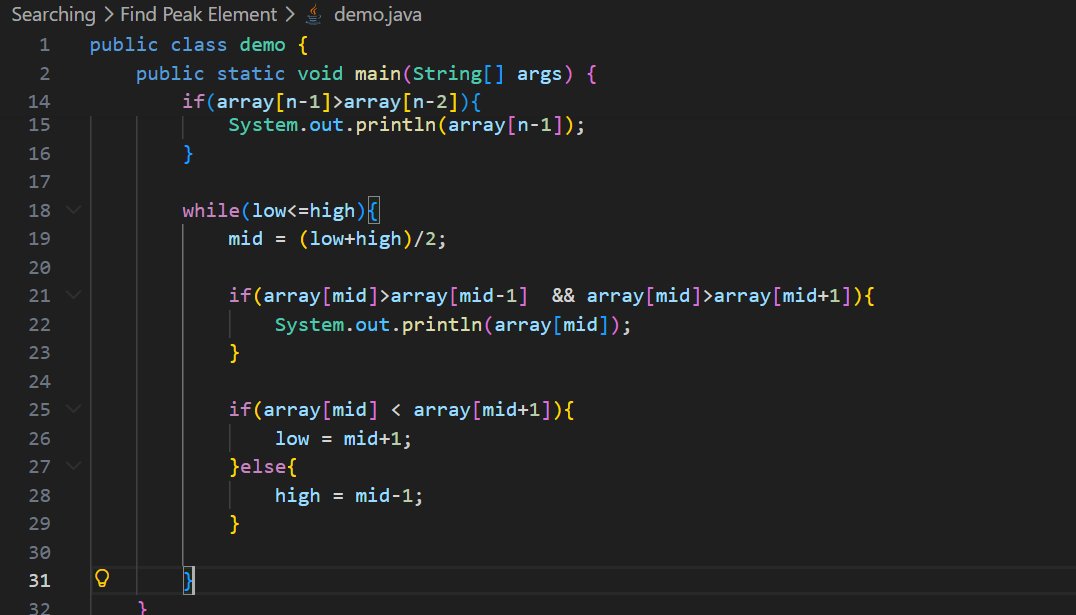Click line number 14 in the gutter
The width and height of the screenshot is (1076, 615).
click(x=40, y=102)
